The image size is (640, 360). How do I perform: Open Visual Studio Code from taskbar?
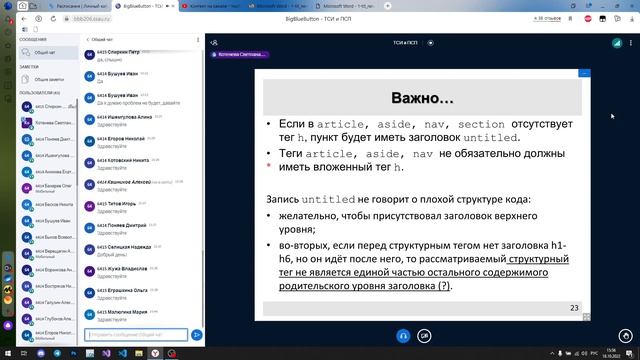pos(122,353)
